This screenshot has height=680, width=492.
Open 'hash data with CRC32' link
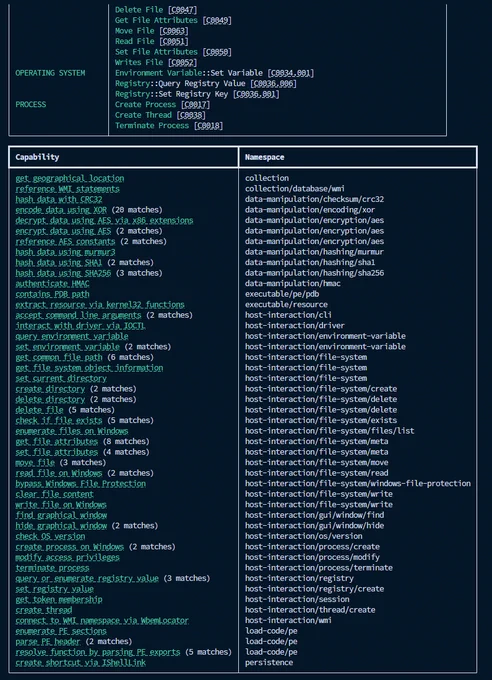coord(59,199)
